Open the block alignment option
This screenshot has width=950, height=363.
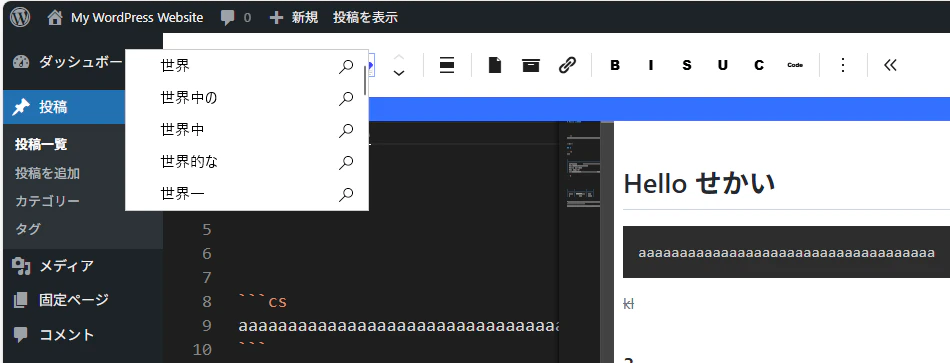coord(447,65)
